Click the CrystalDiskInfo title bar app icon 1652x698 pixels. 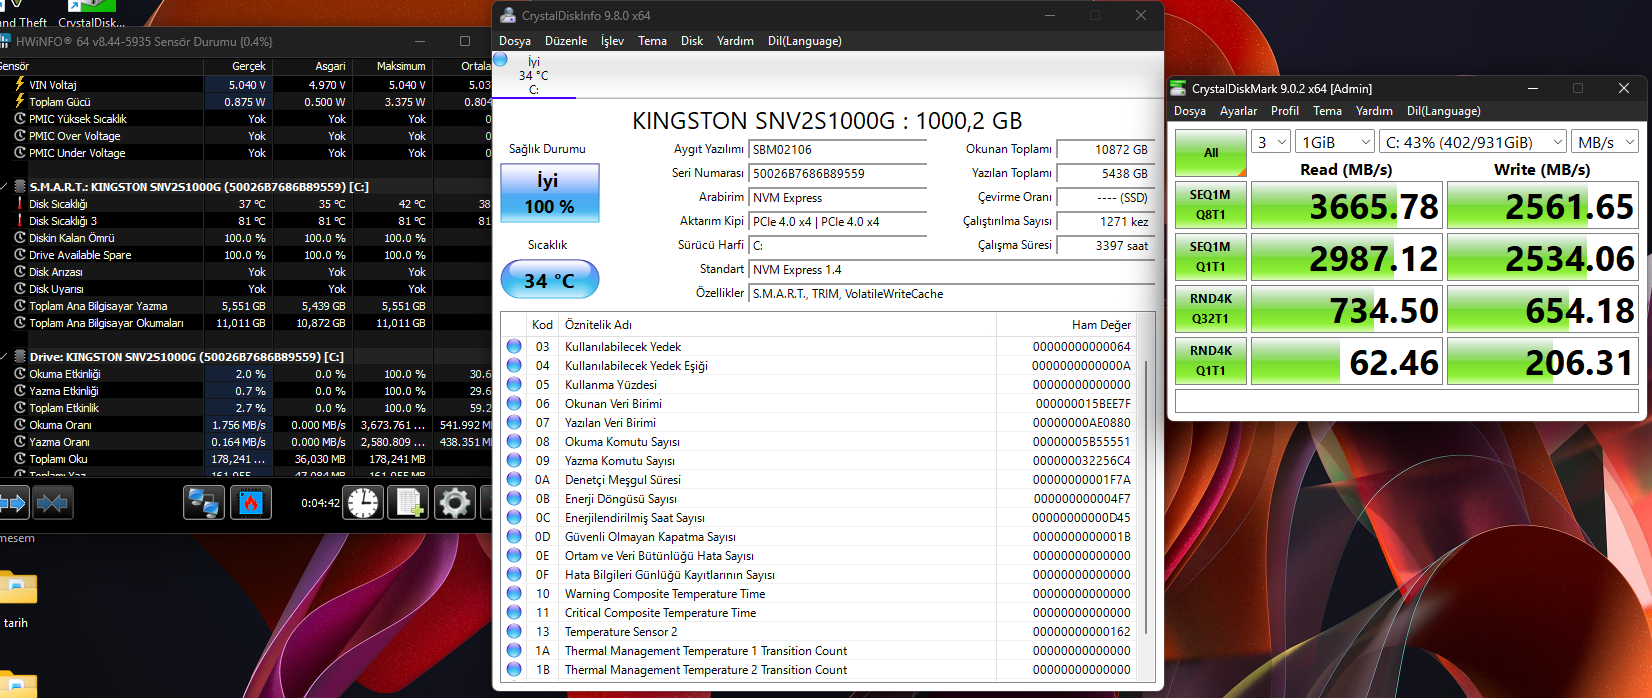[x=508, y=15]
